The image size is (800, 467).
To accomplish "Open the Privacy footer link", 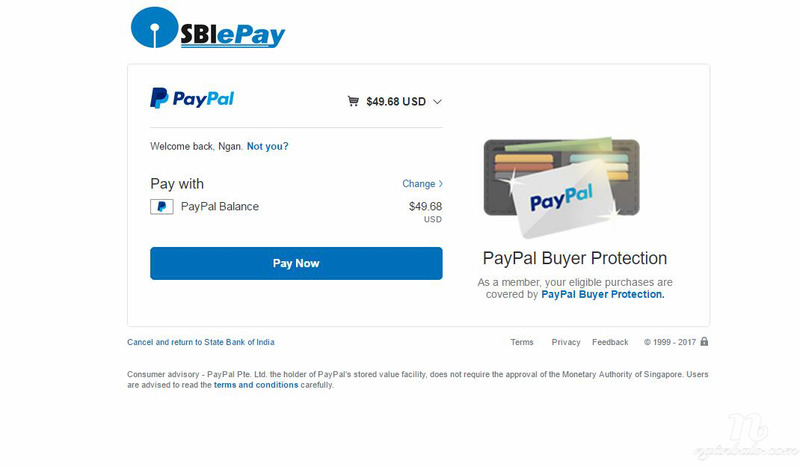I will [x=566, y=342].
